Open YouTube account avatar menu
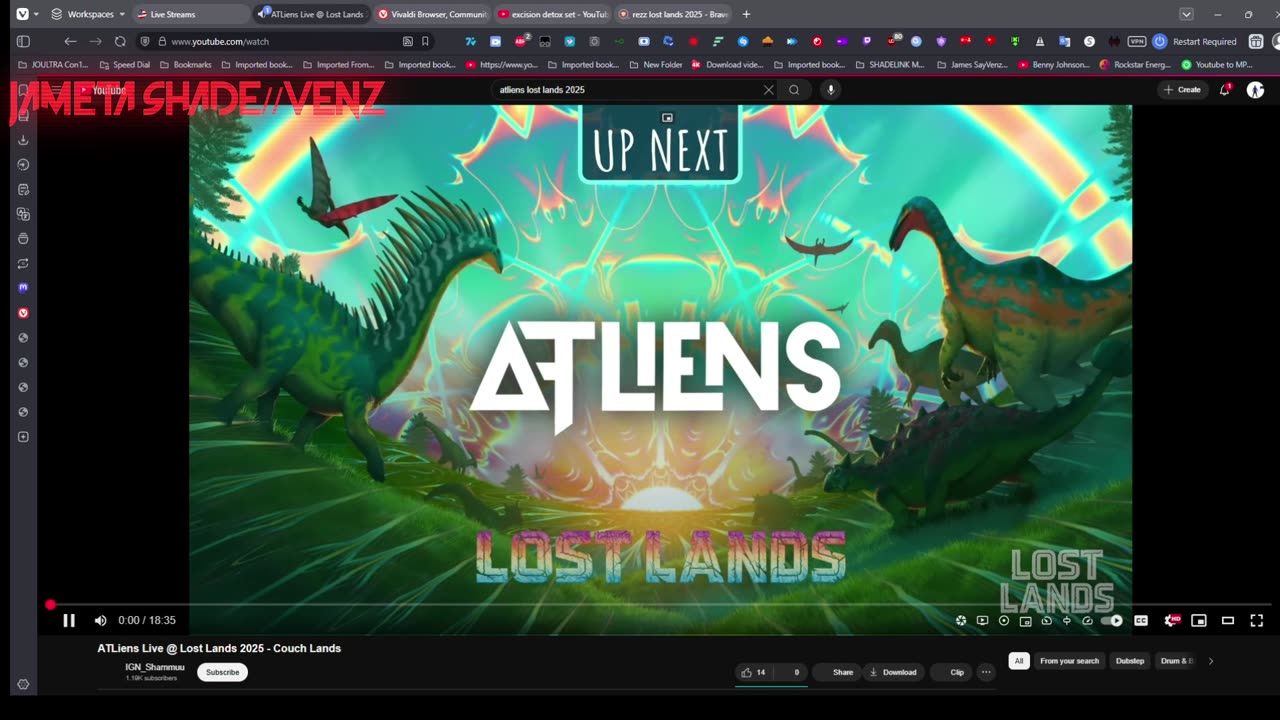Viewport: 1280px width, 720px height. click(1255, 90)
